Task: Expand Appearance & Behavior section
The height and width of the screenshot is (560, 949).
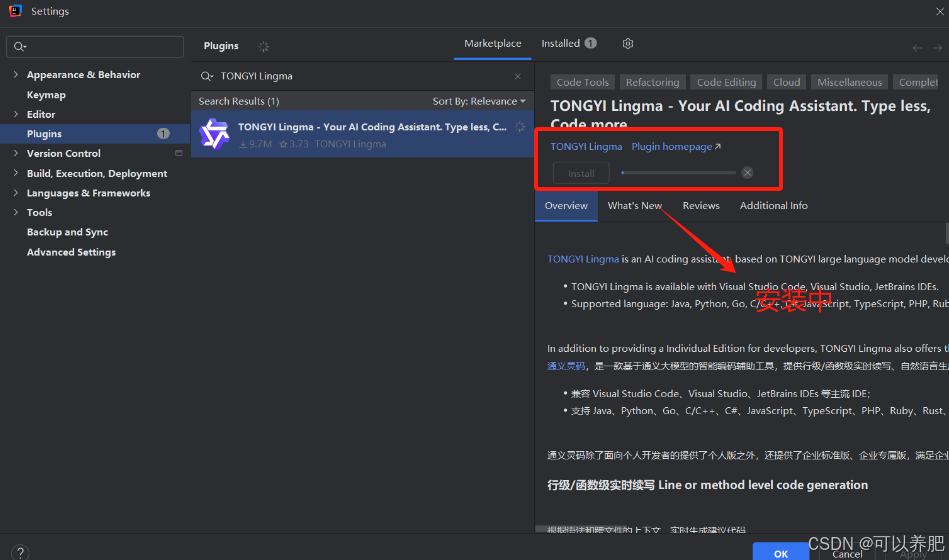Action: point(16,74)
